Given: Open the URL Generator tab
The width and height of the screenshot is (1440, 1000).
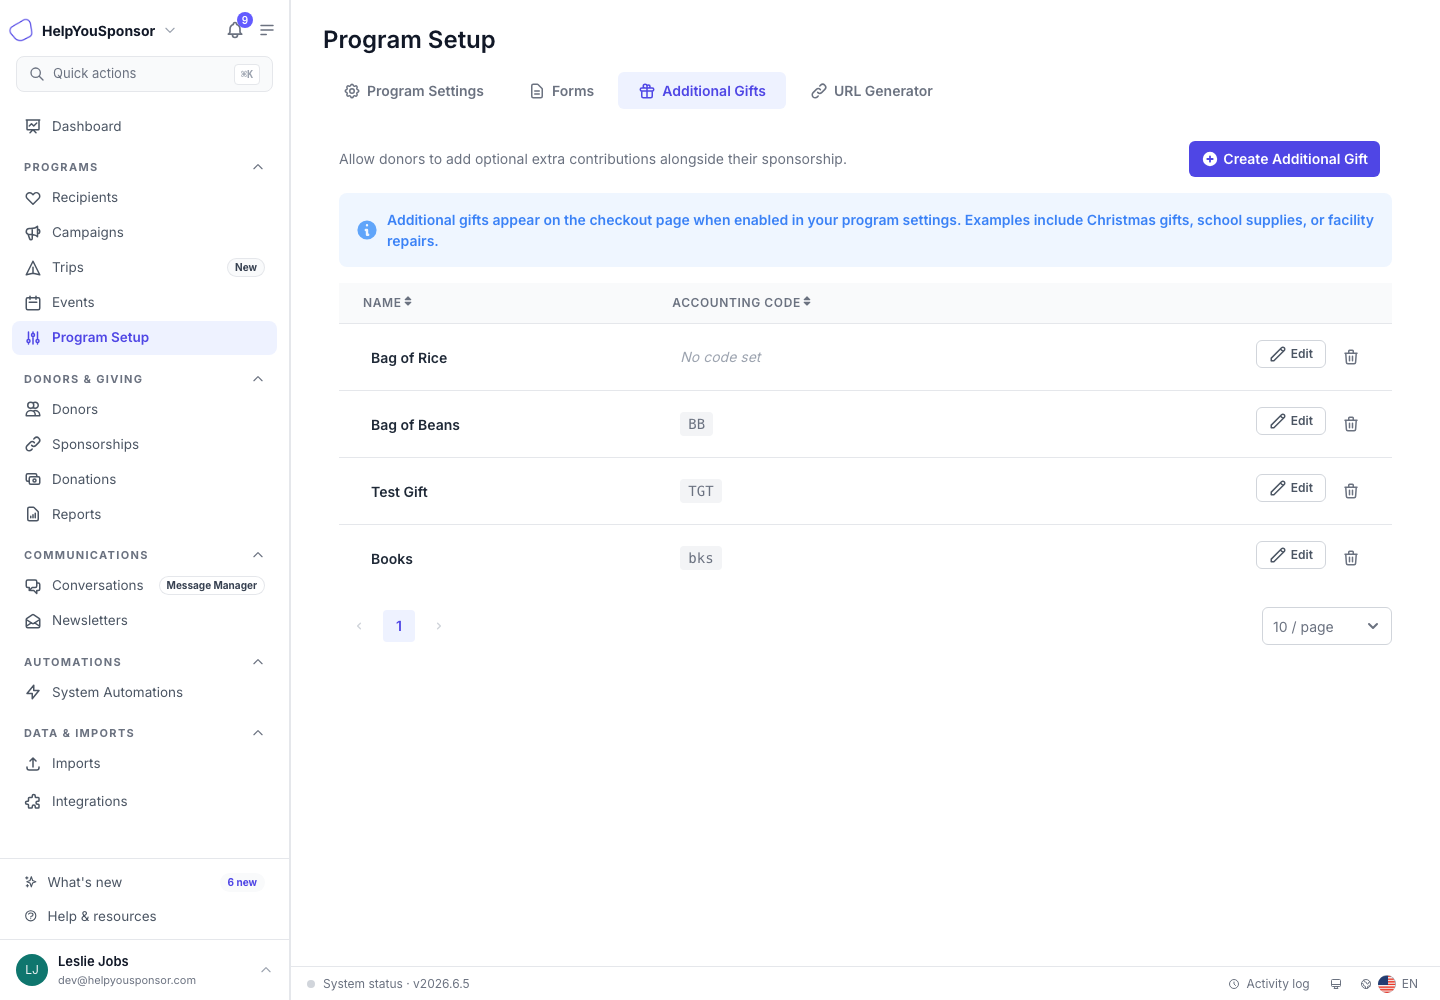Looking at the screenshot, I should point(871,91).
